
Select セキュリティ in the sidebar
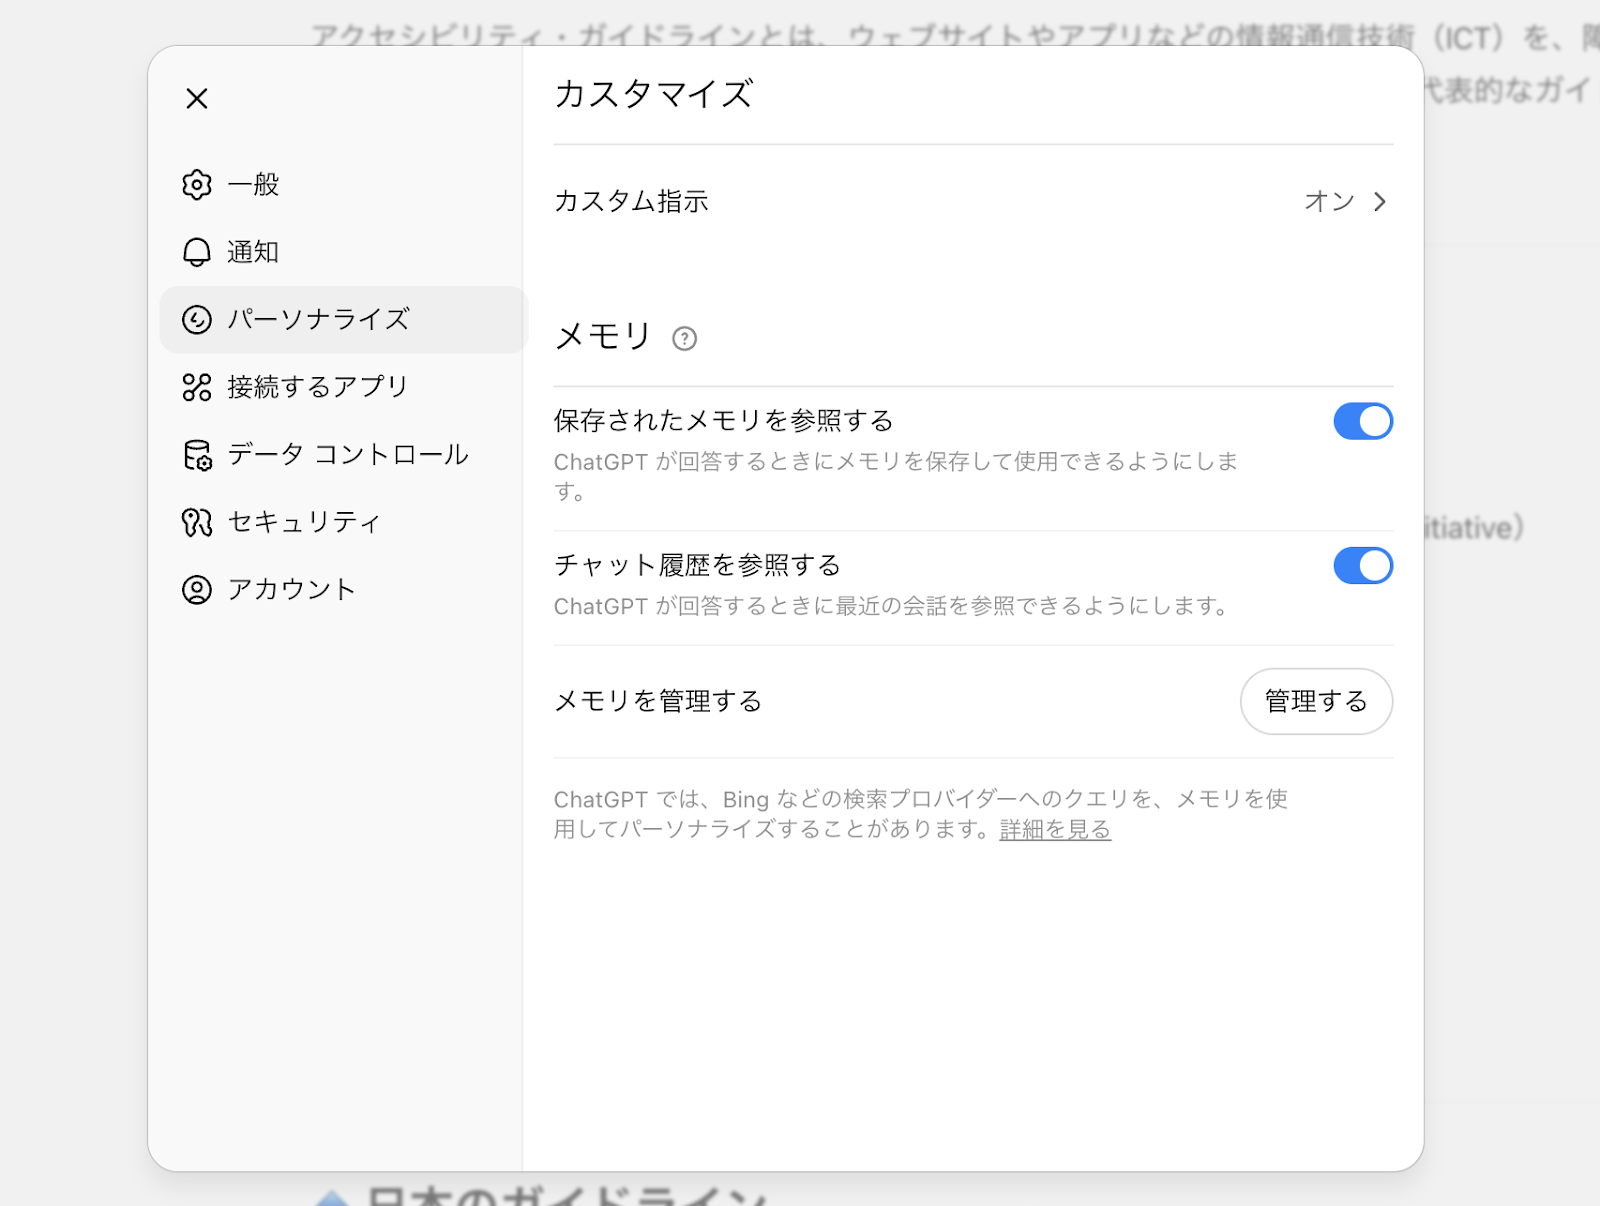[x=304, y=521]
